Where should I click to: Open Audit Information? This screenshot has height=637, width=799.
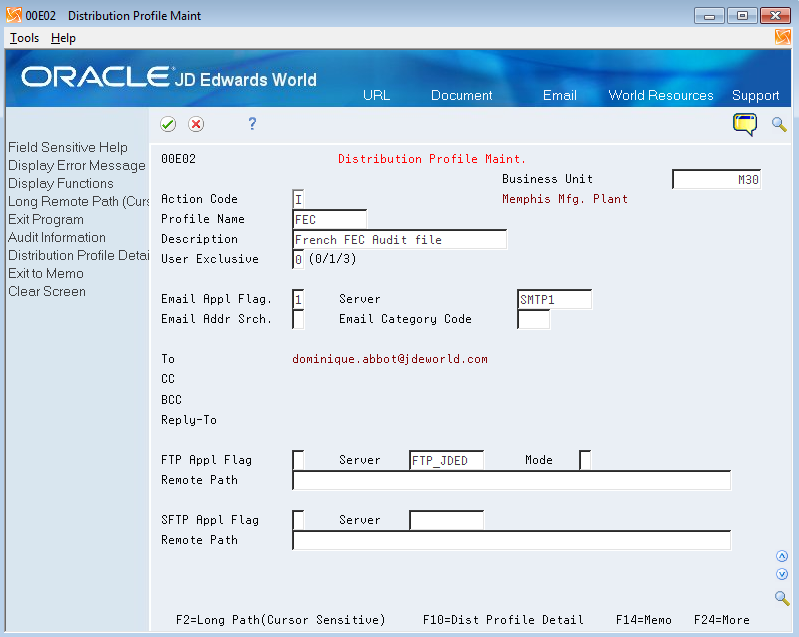tap(57, 237)
